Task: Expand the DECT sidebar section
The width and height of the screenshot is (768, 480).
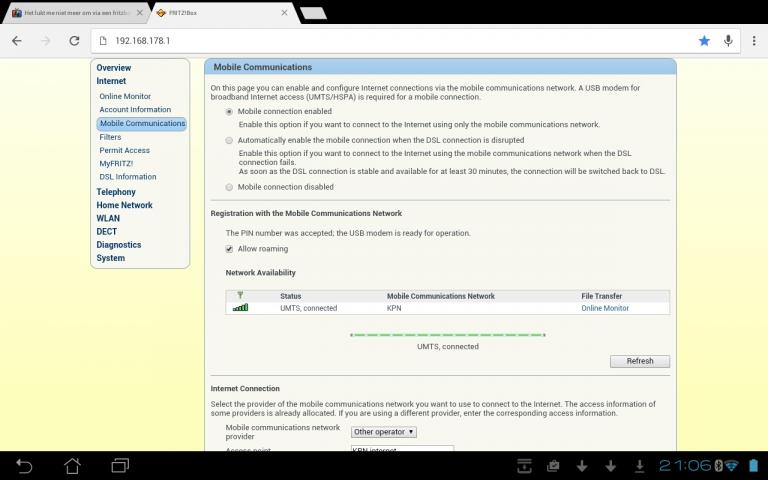Action: coord(107,232)
